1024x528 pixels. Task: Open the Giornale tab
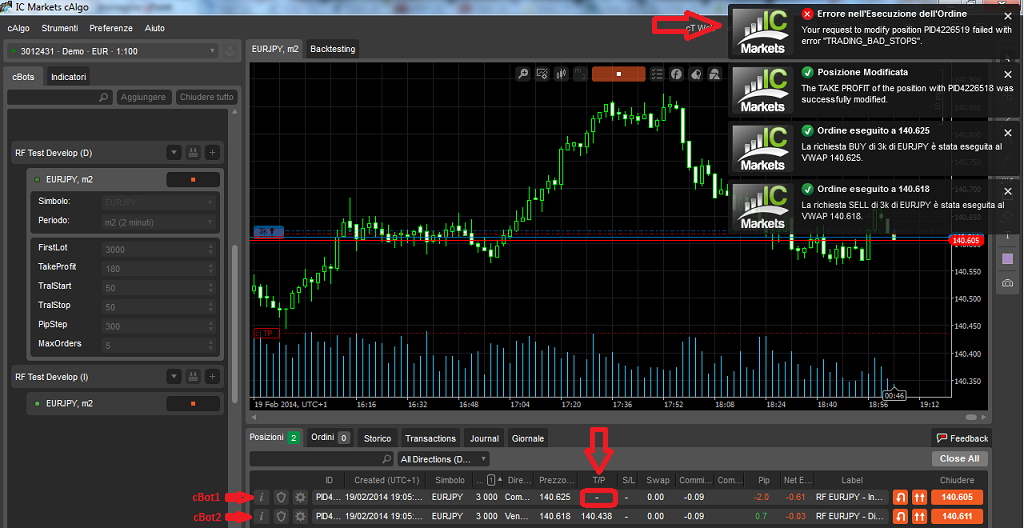click(x=527, y=438)
